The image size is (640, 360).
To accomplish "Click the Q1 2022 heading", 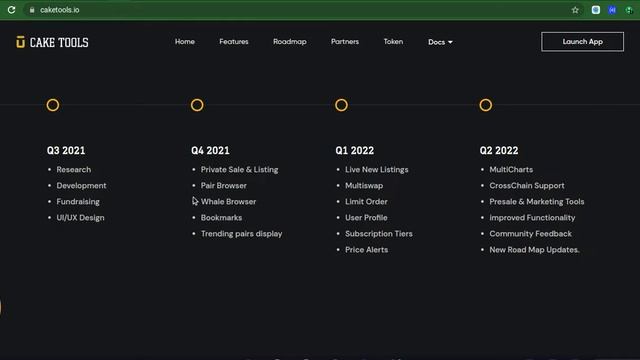I will click(x=355, y=151).
